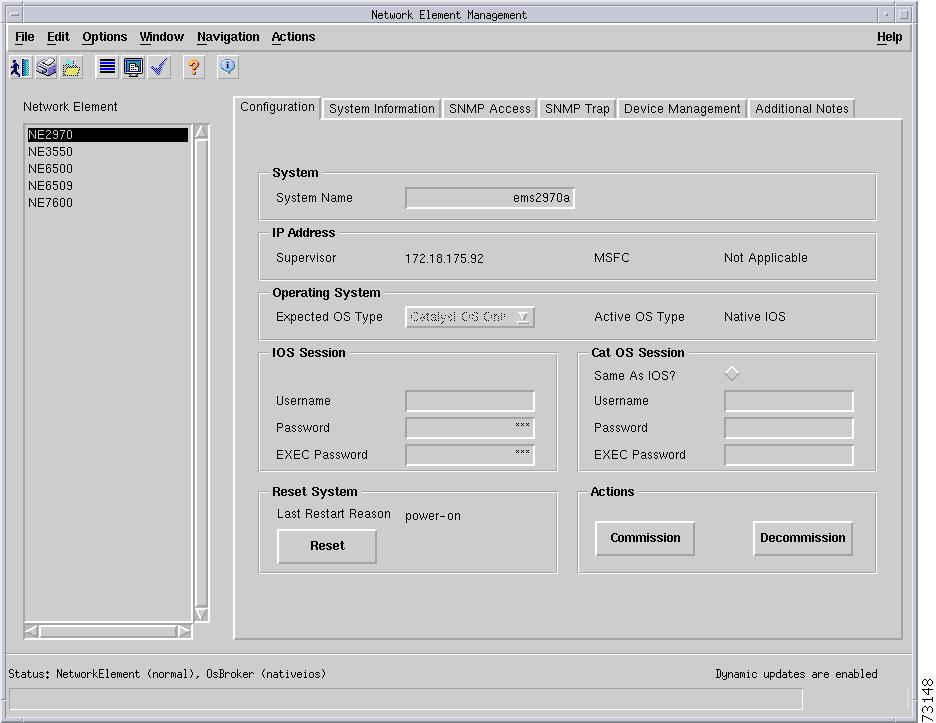The width and height of the screenshot is (936, 723).
Task: Click the yellow folder toolbar icon
Action: click(72, 67)
